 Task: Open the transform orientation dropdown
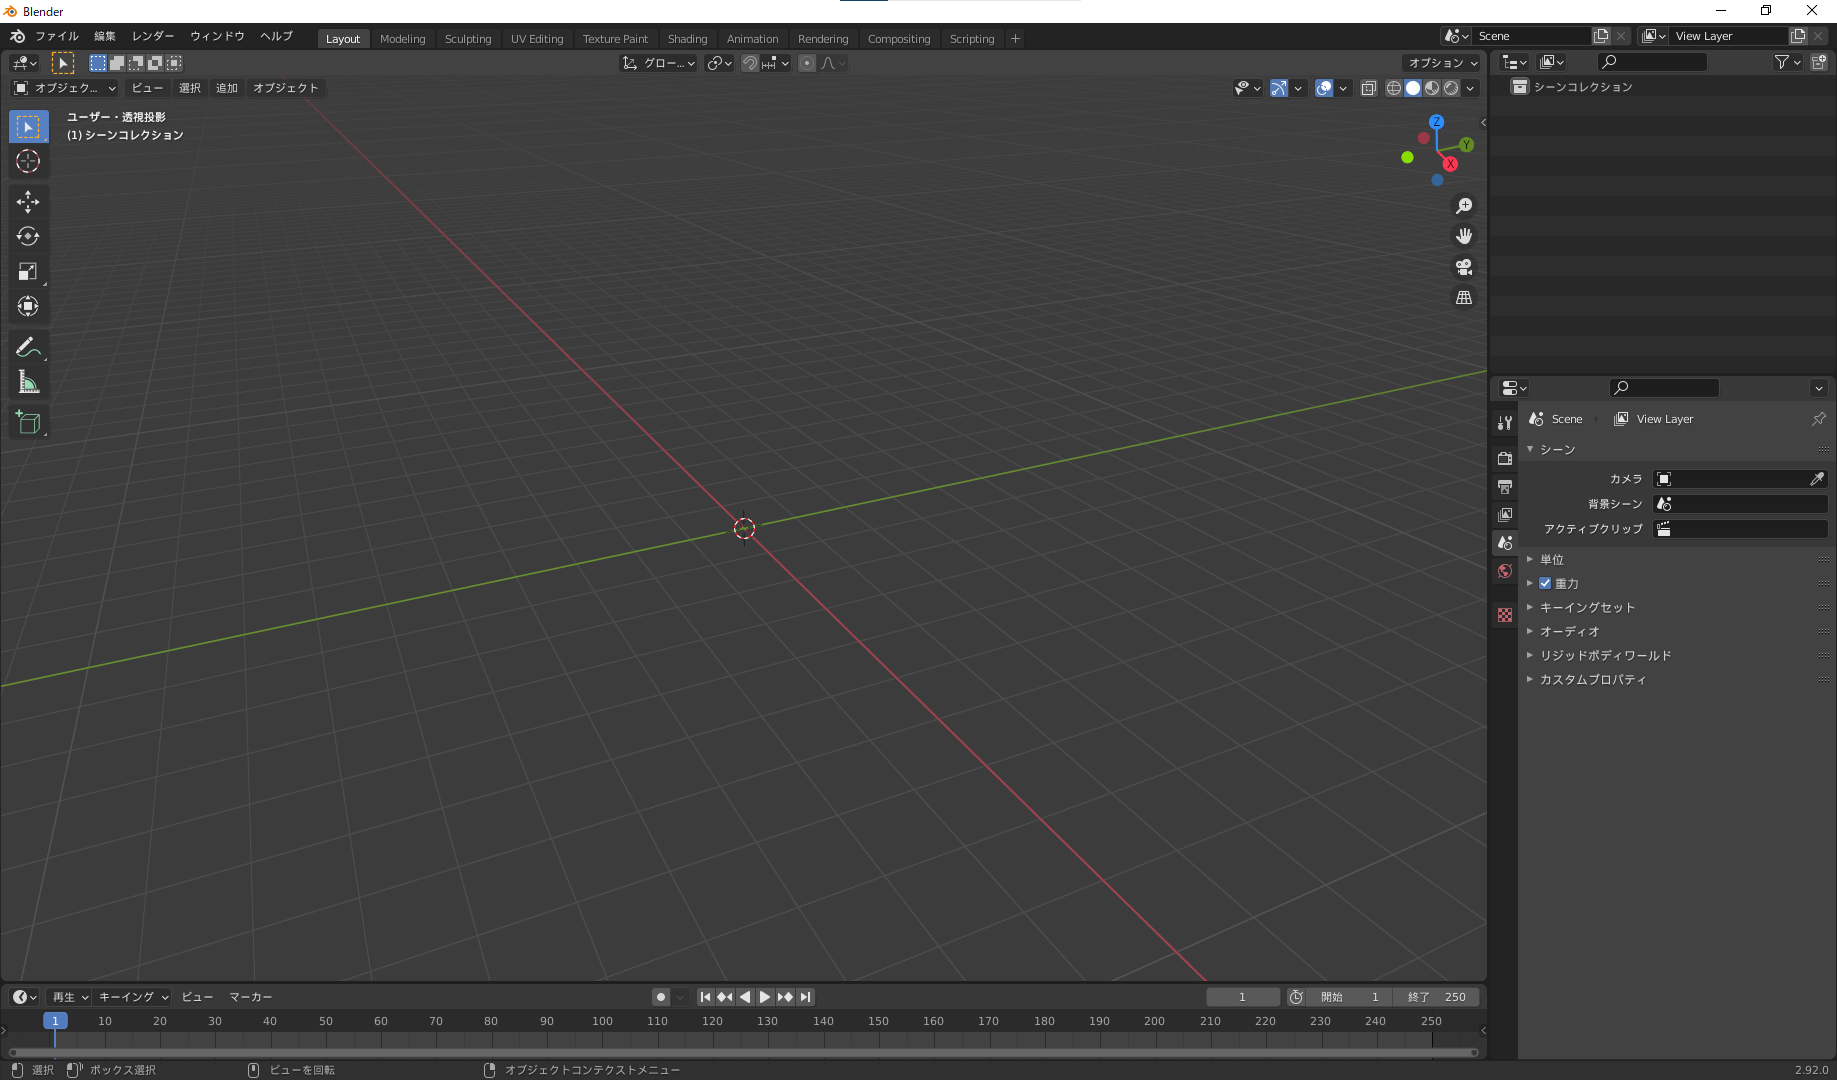click(659, 63)
